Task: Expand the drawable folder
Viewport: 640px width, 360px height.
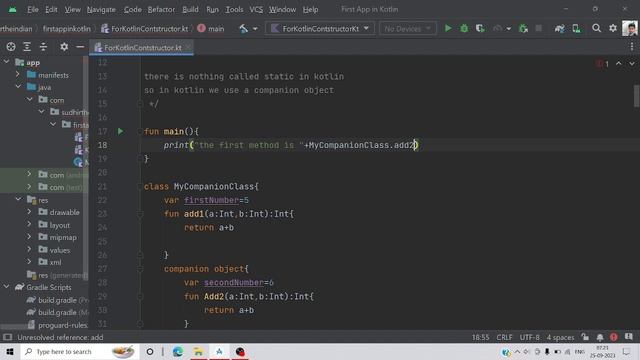Action: [x=29, y=212]
